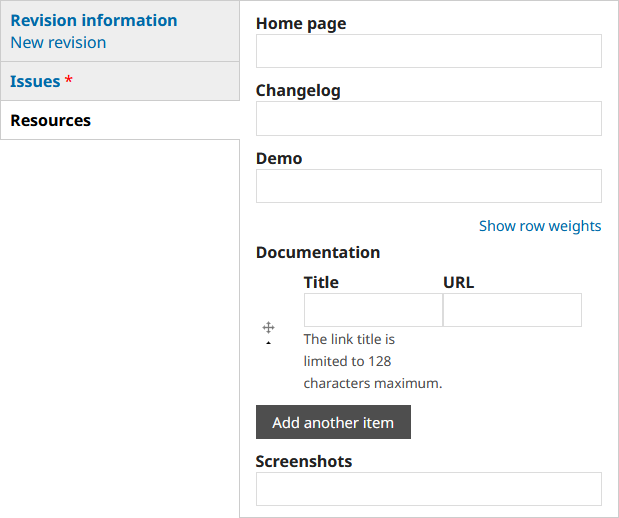Show row weights for Documentation
The width and height of the screenshot is (619, 518).
point(540,226)
